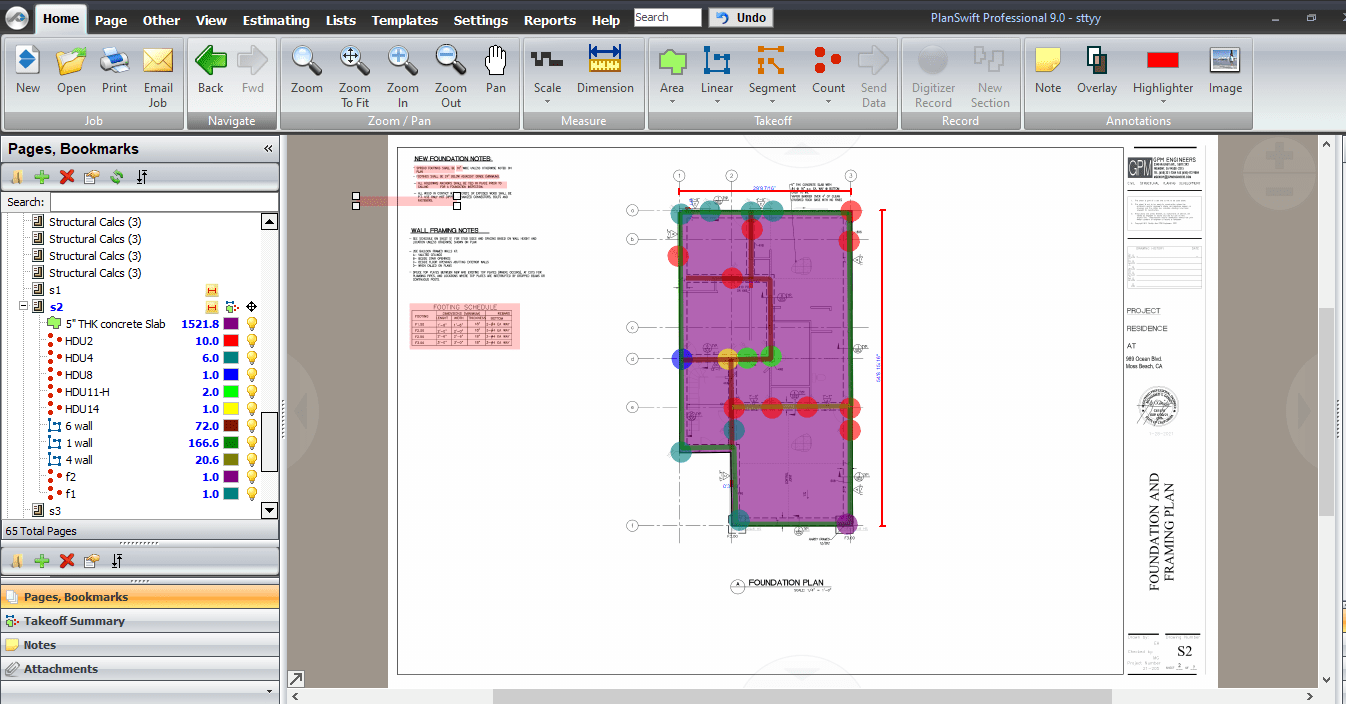
Task: Navigate Back with the green arrow
Action: [211, 69]
